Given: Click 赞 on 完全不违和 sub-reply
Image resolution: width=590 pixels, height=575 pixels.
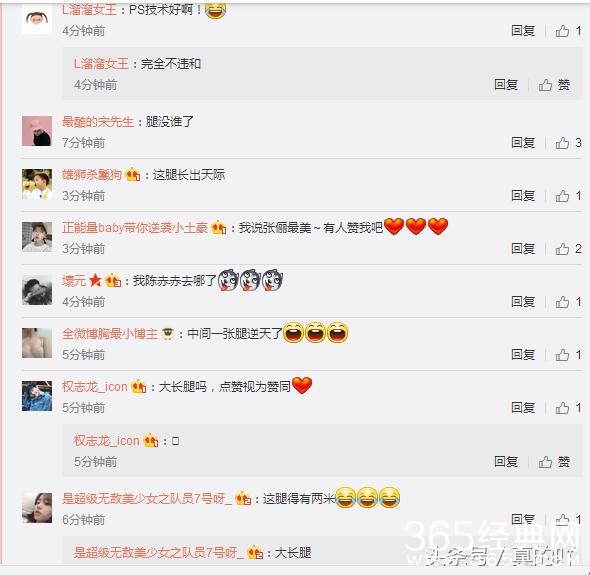Looking at the screenshot, I should point(554,85).
